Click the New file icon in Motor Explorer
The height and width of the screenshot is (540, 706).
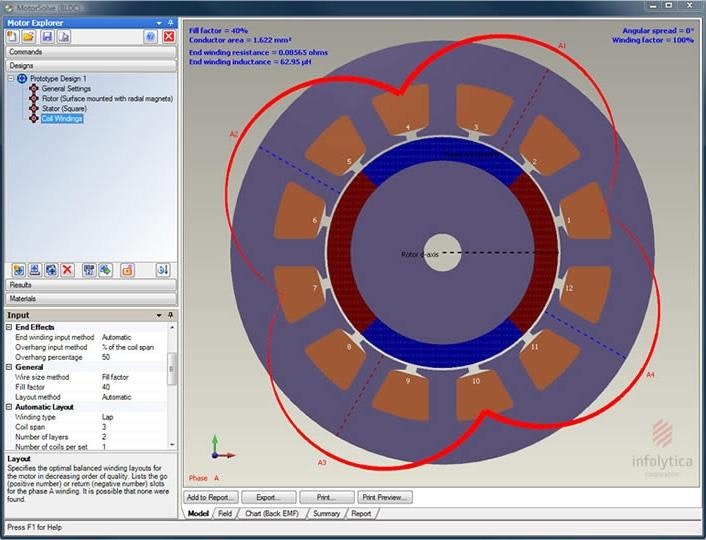click(12, 36)
